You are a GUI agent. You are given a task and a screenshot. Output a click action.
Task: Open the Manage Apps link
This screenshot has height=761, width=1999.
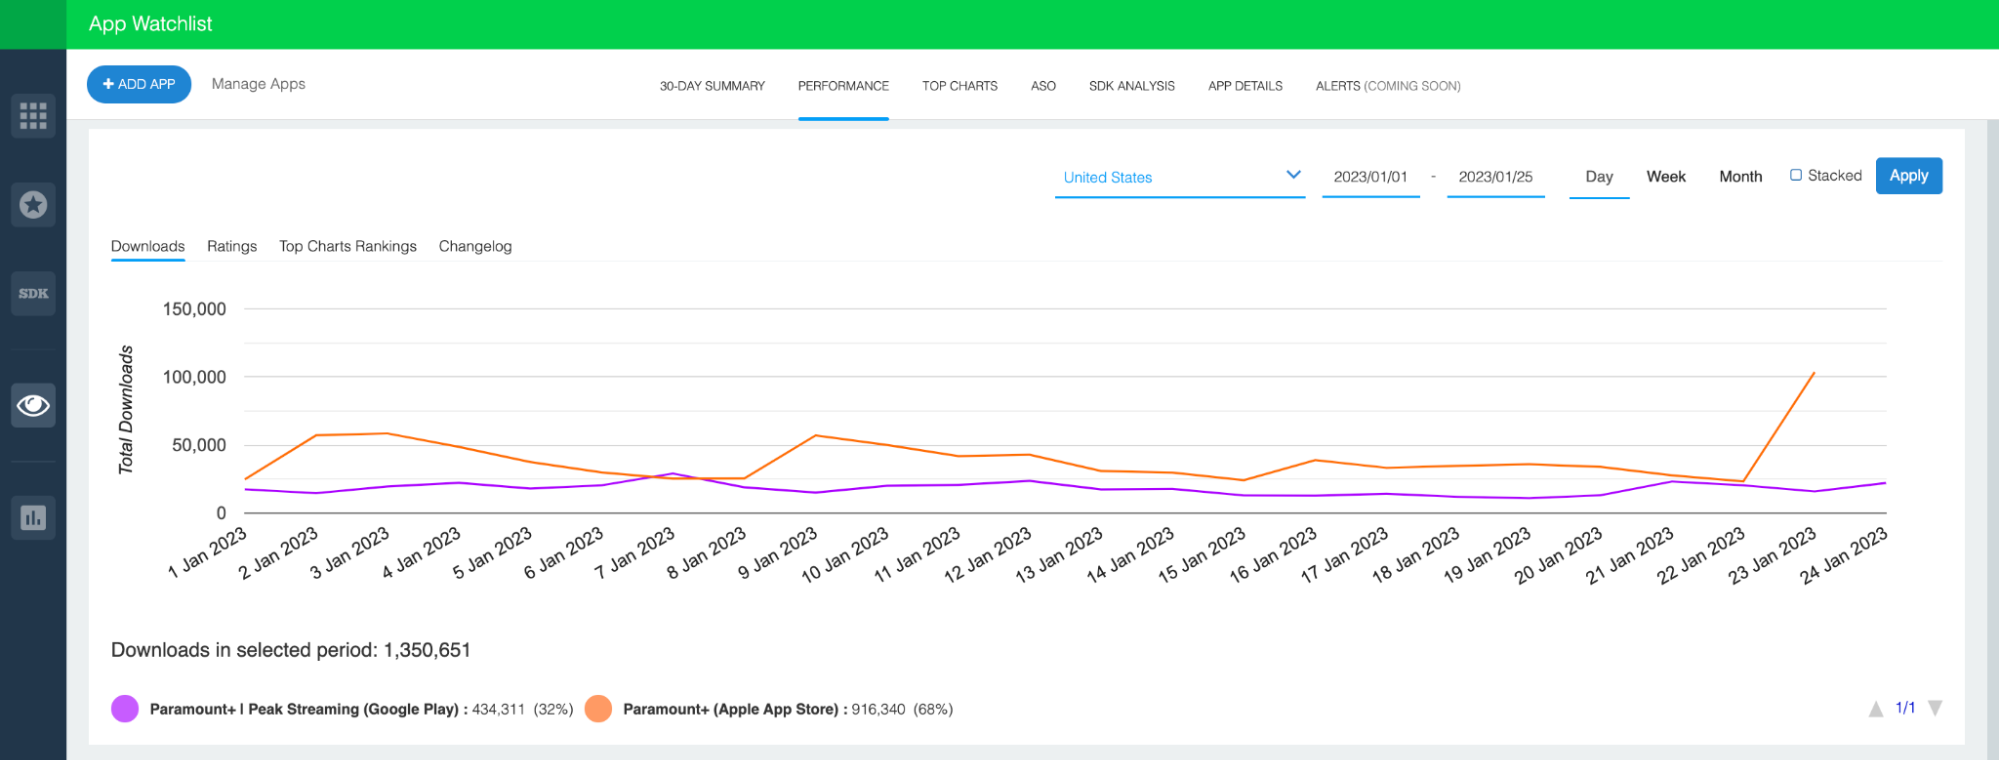[258, 84]
